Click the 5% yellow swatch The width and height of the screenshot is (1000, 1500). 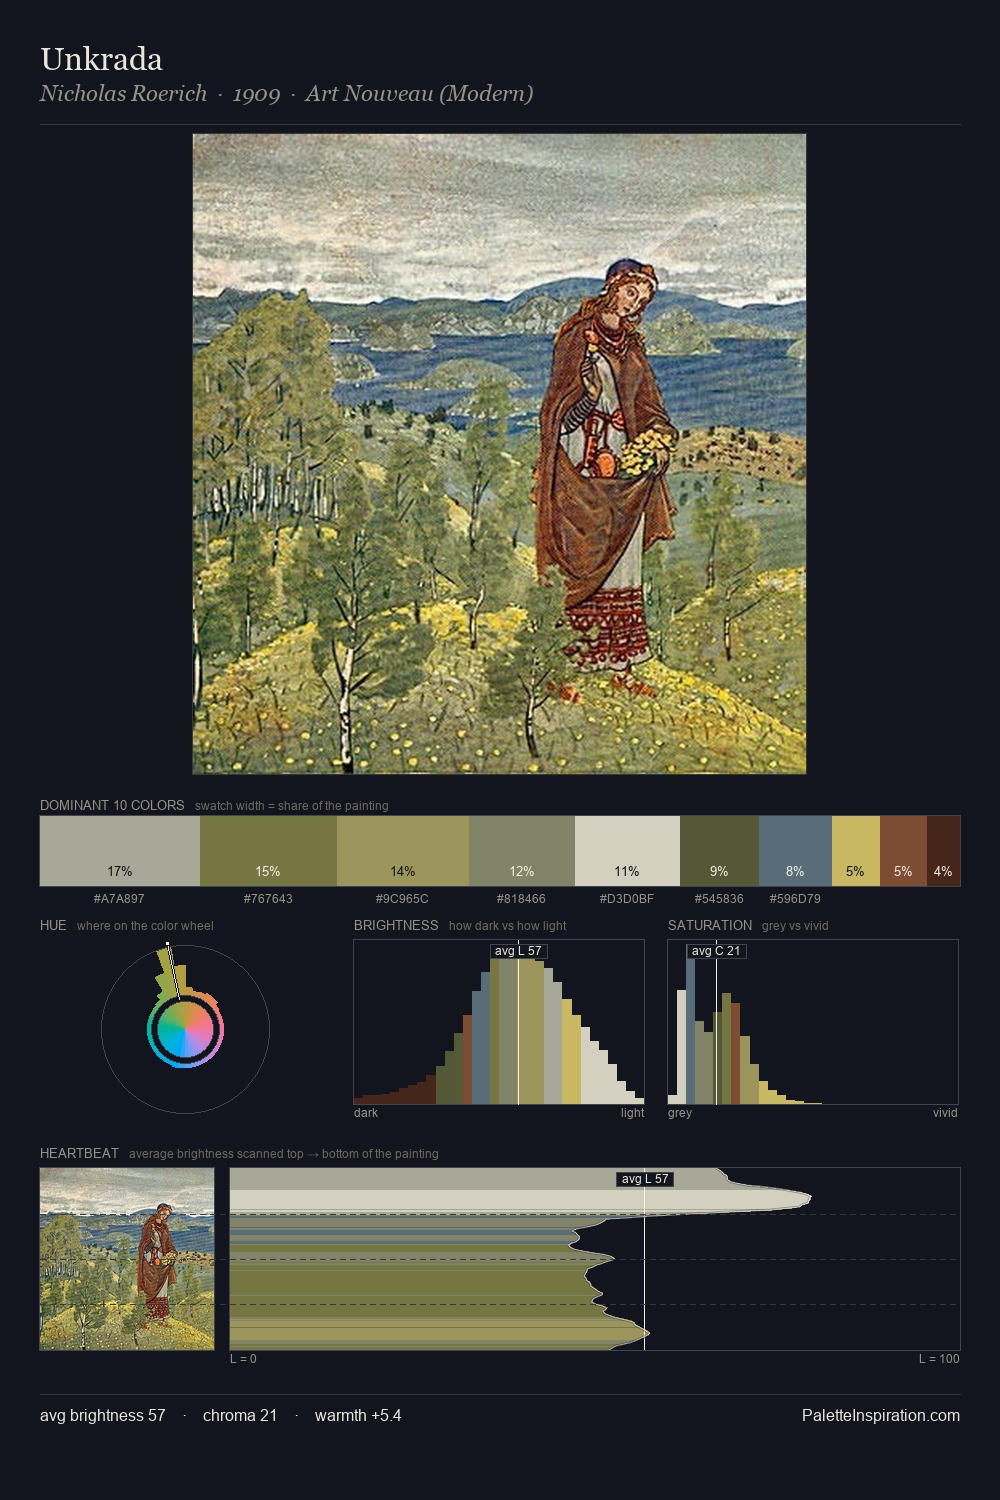(856, 851)
